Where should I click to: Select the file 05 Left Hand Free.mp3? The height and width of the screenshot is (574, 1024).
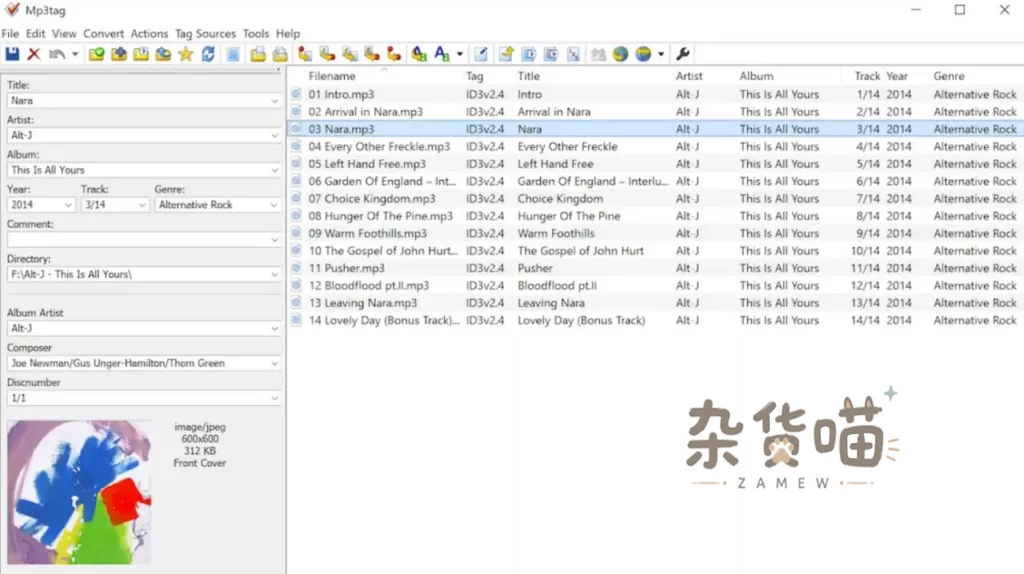coord(367,164)
